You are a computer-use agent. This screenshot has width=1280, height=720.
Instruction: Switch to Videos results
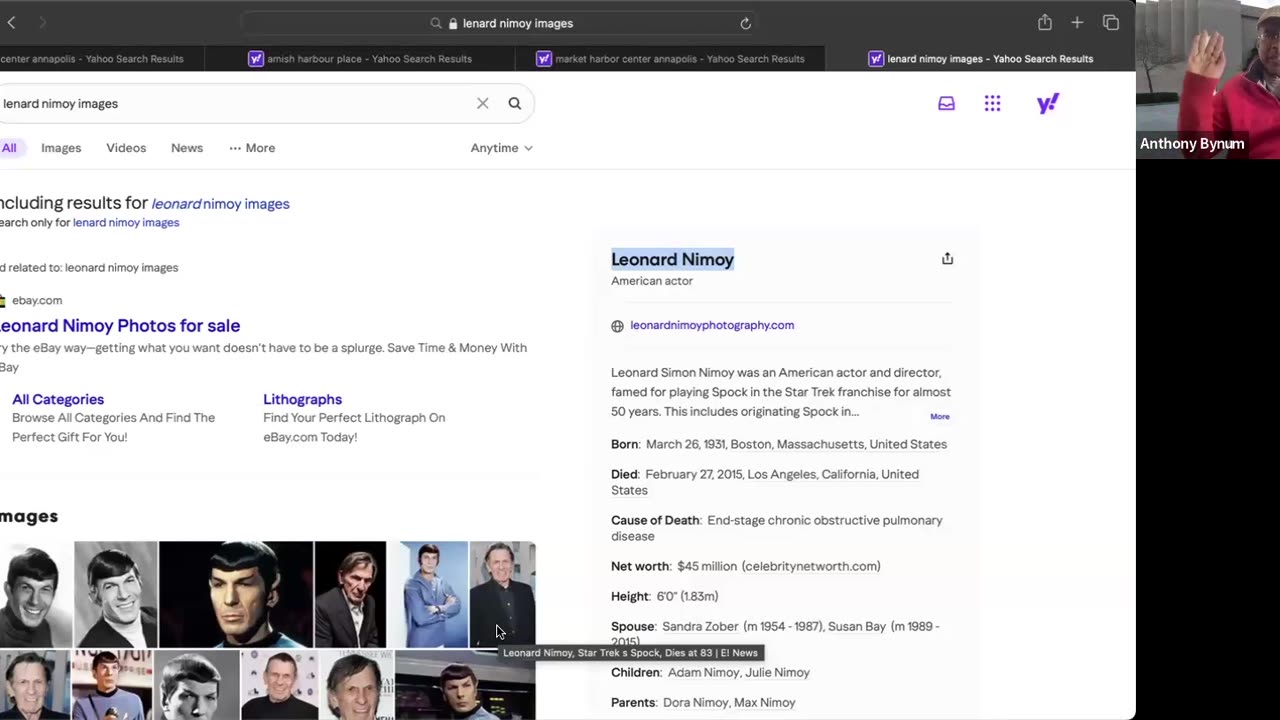(126, 148)
